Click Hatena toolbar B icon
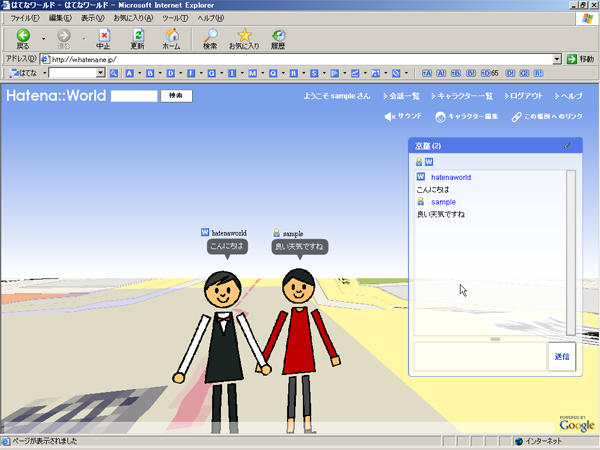The image size is (600, 450). pos(150,73)
